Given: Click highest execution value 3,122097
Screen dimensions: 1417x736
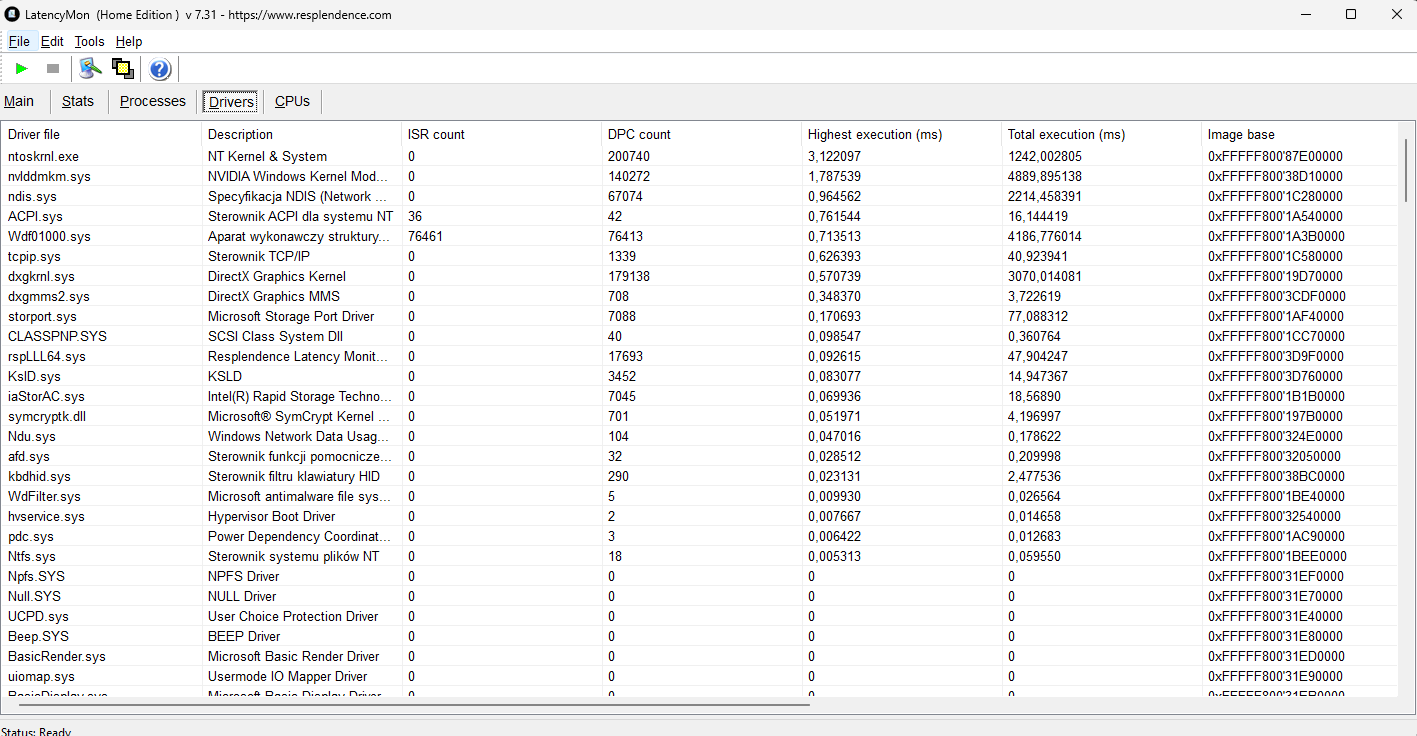Looking at the screenshot, I should pos(834,156).
